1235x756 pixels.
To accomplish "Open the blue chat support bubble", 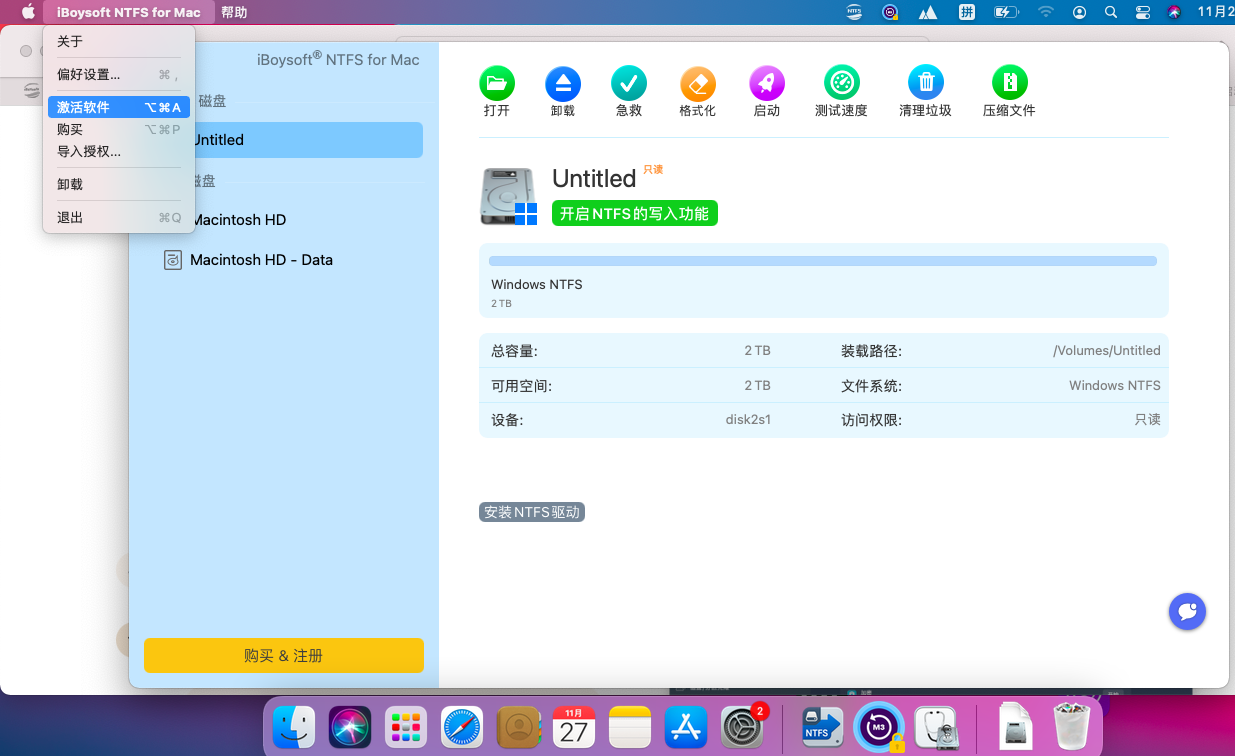I will pos(1187,611).
